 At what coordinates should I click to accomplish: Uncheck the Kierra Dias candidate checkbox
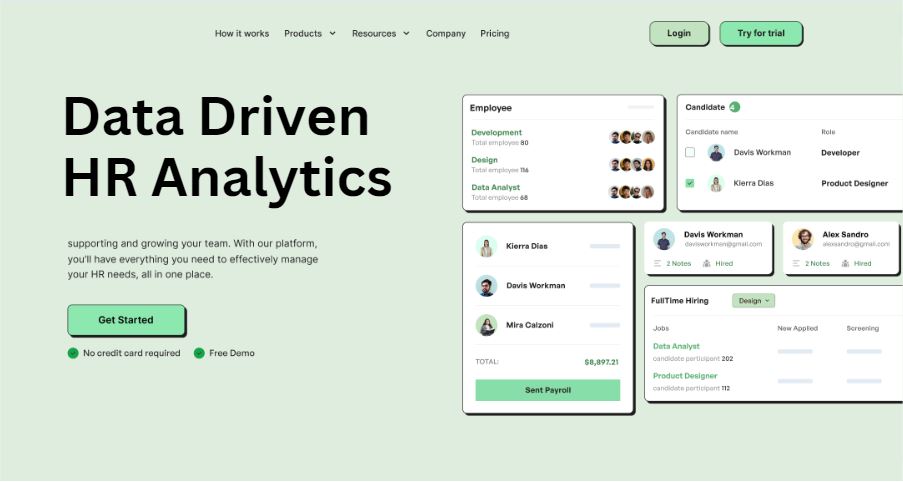coord(690,183)
